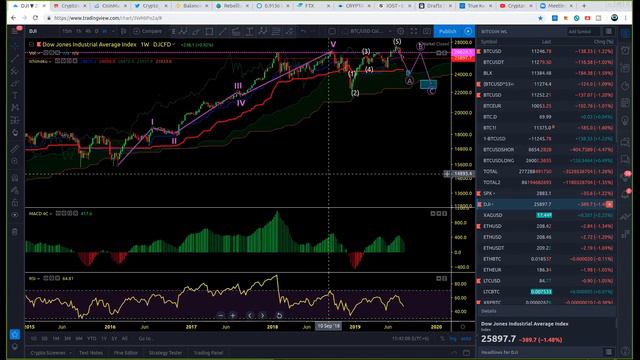640x360 pixels.
Task: Zoom in chart with plus button
Action: (x=233, y=316)
